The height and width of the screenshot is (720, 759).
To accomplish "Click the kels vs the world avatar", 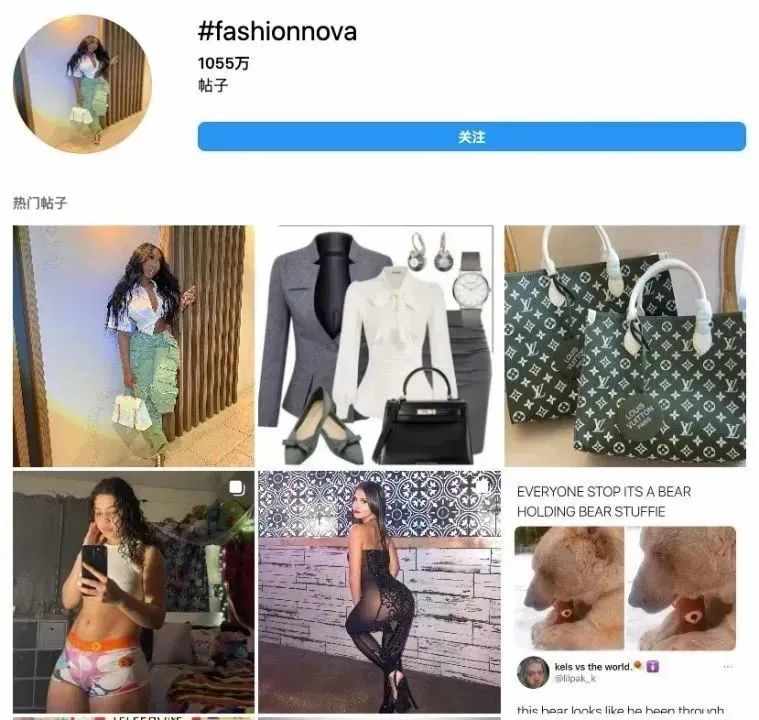I will (x=533, y=672).
